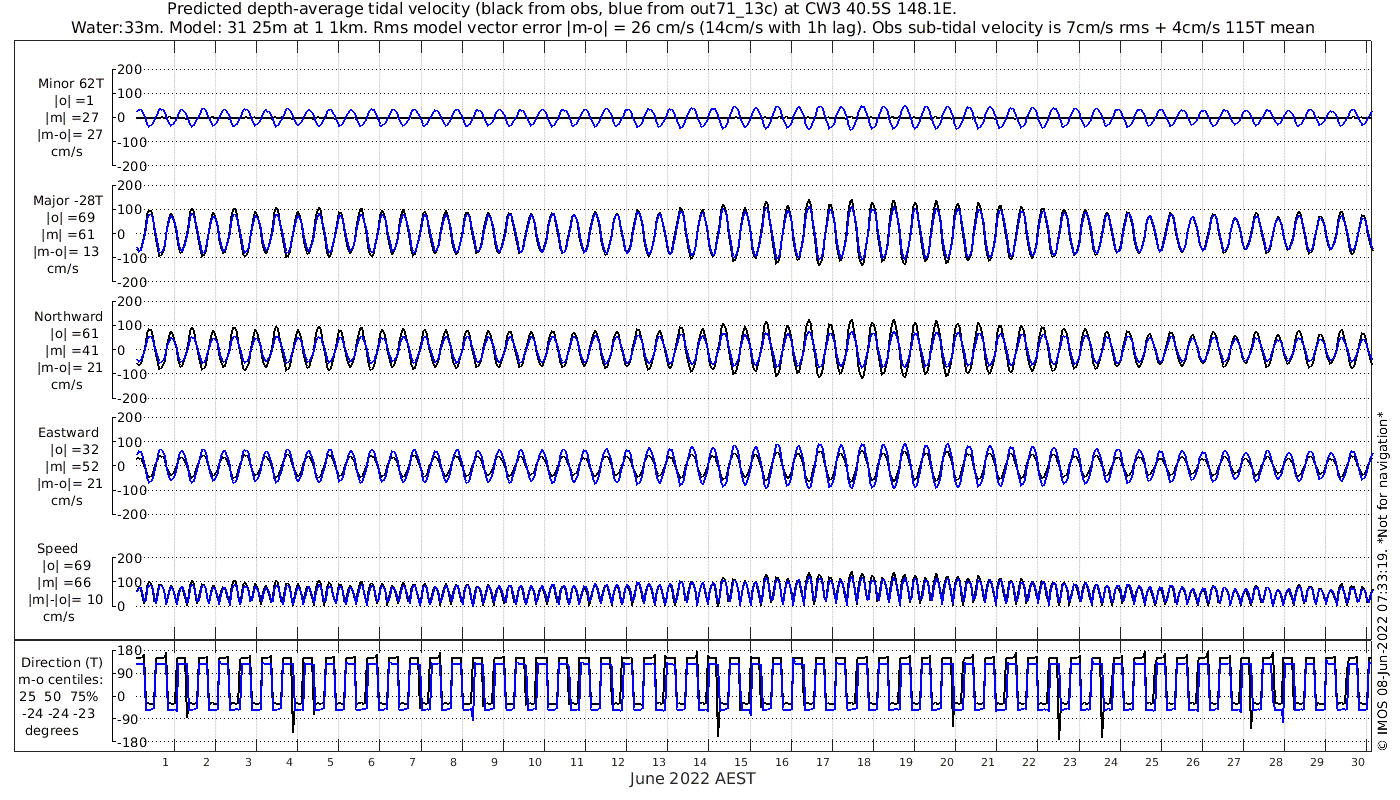The image size is (1400, 800).
Task: Click the "degrees" unit in Direction panel
Action: pyautogui.click(x=52, y=731)
